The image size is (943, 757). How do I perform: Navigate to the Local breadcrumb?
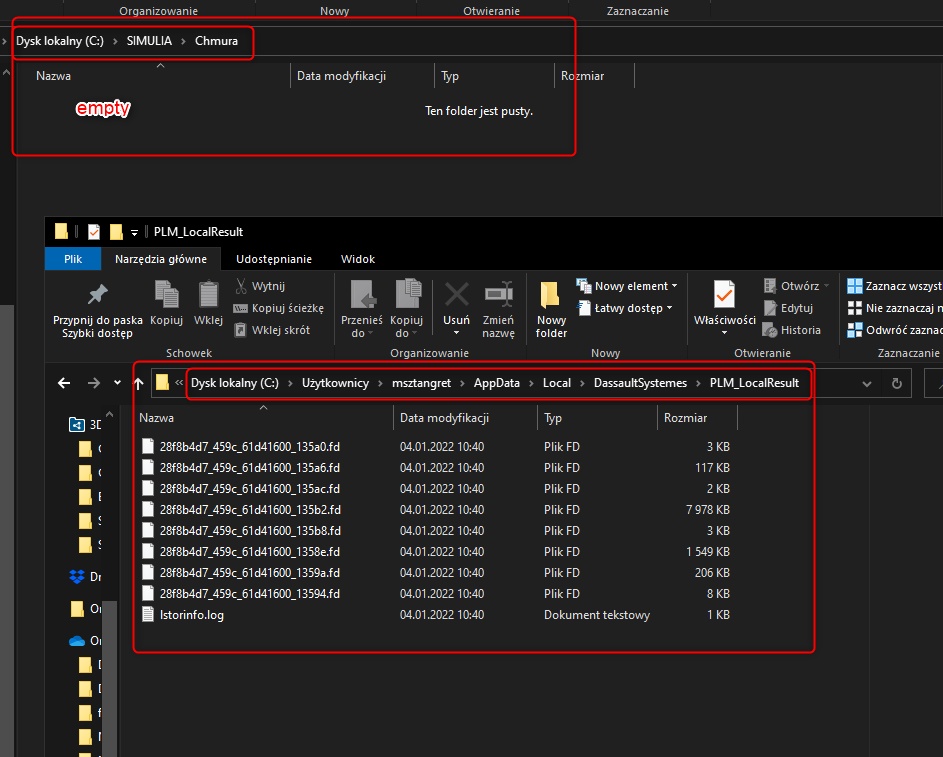(x=556, y=383)
